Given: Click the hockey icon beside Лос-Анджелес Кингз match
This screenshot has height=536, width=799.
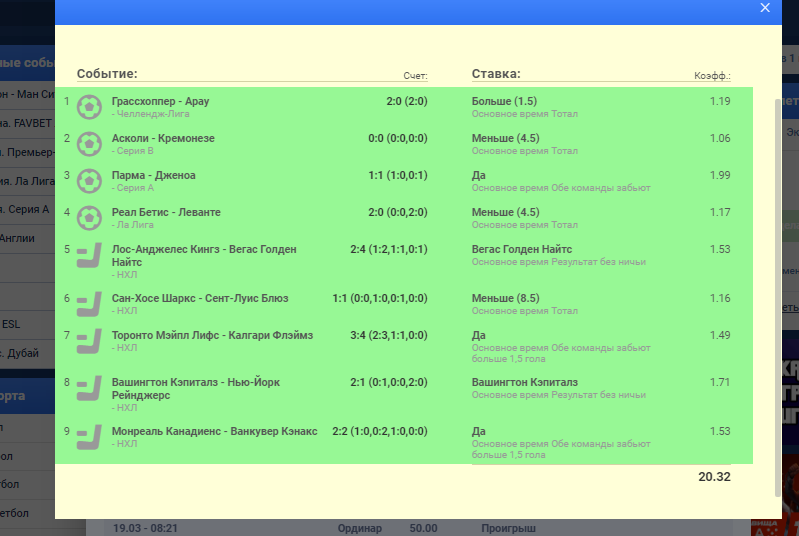Looking at the screenshot, I should pyautogui.click(x=90, y=256).
